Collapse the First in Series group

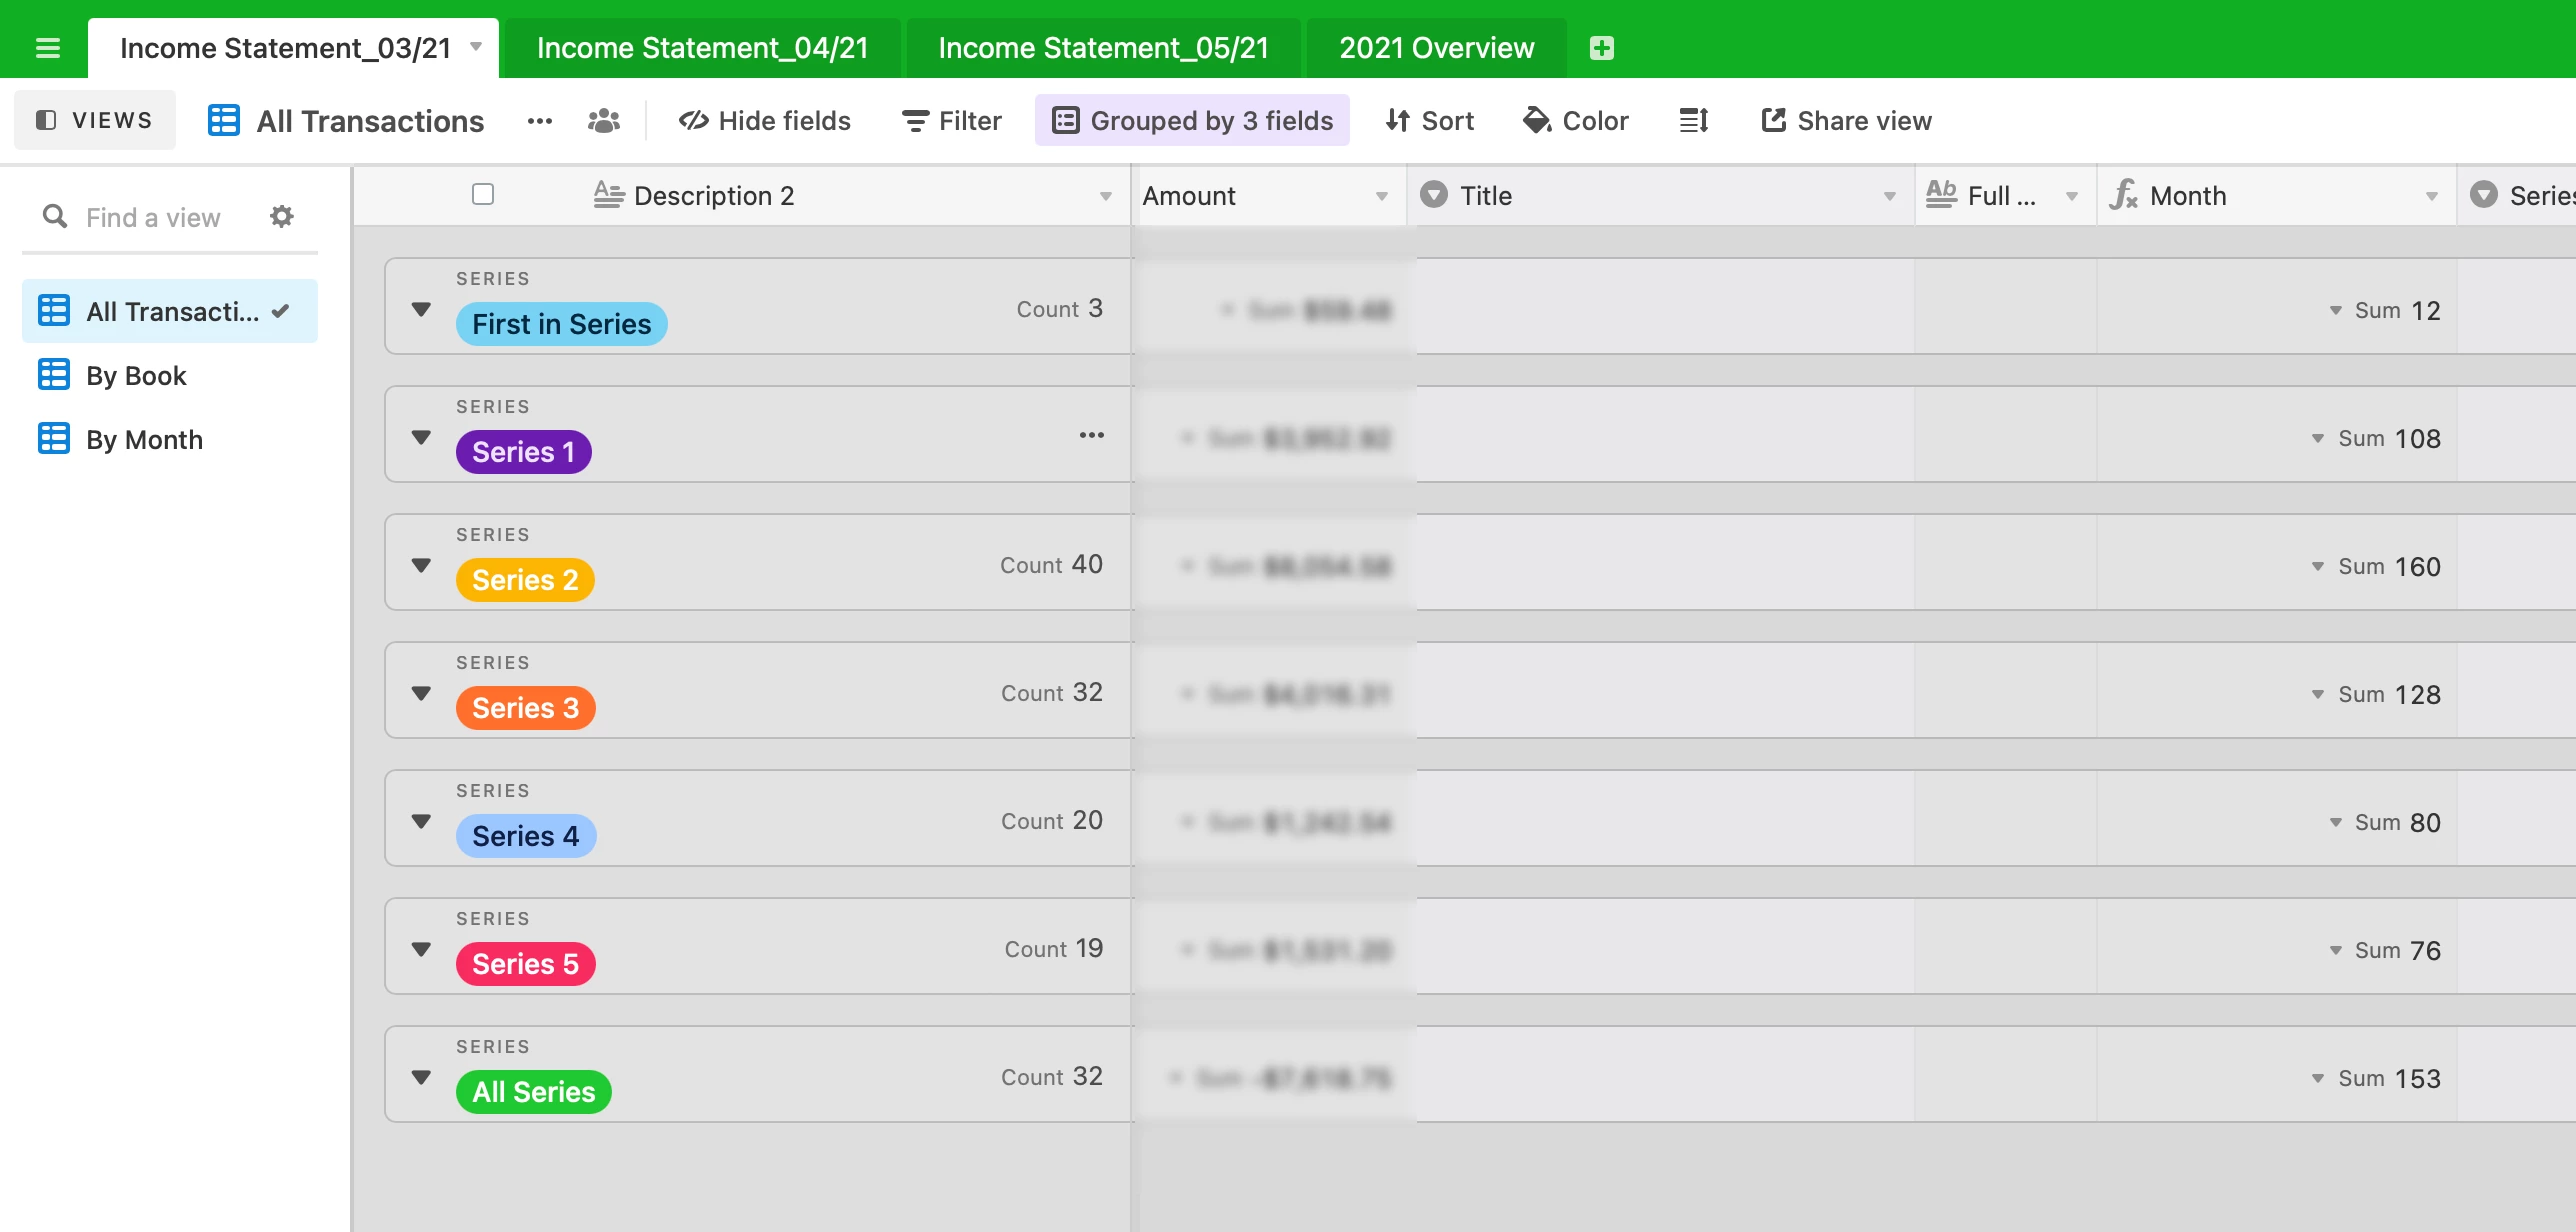(421, 309)
